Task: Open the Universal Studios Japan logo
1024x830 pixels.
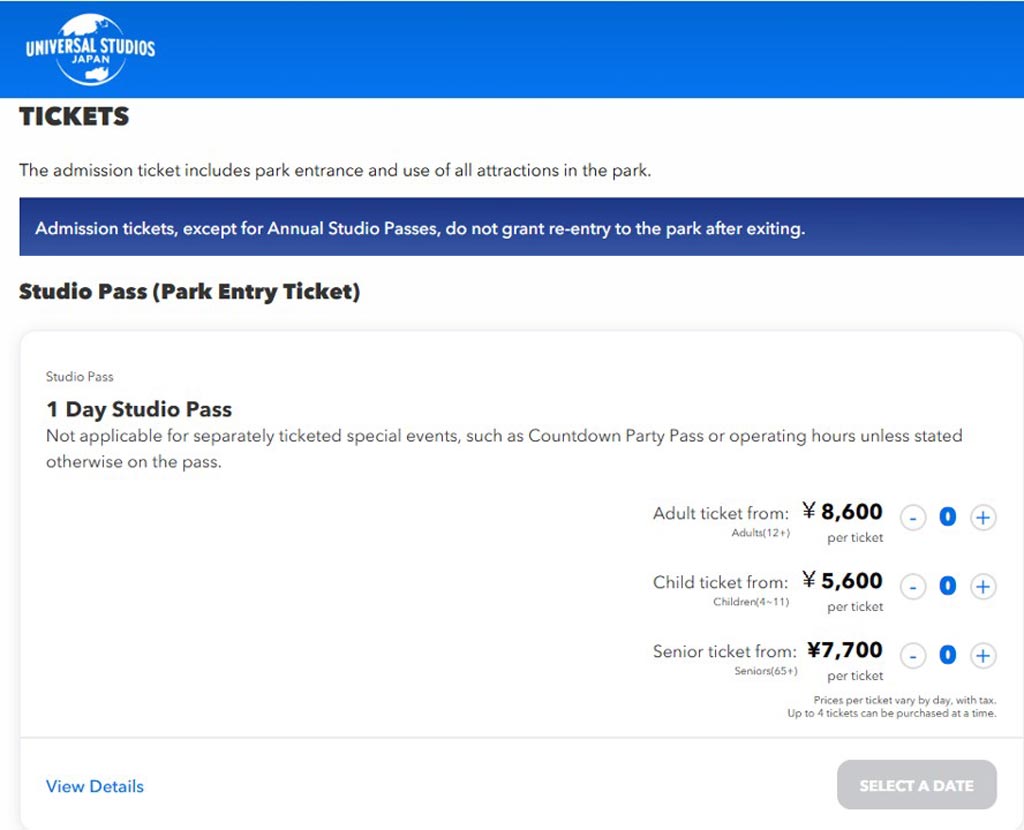Action: tap(90, 50)
